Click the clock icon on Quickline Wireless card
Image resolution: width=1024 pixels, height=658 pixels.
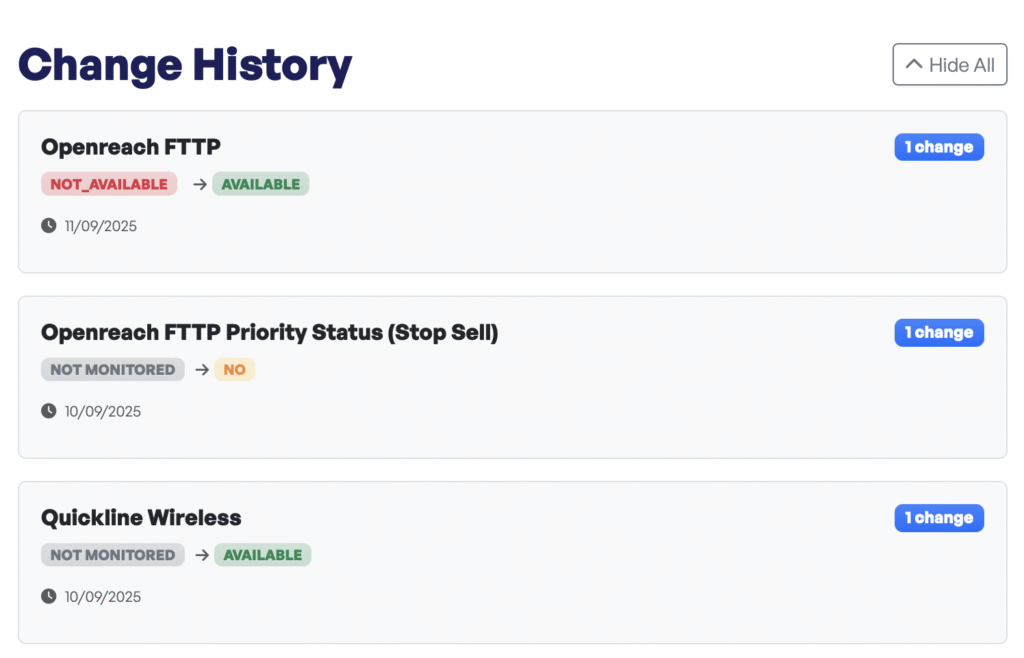point(46,596)
